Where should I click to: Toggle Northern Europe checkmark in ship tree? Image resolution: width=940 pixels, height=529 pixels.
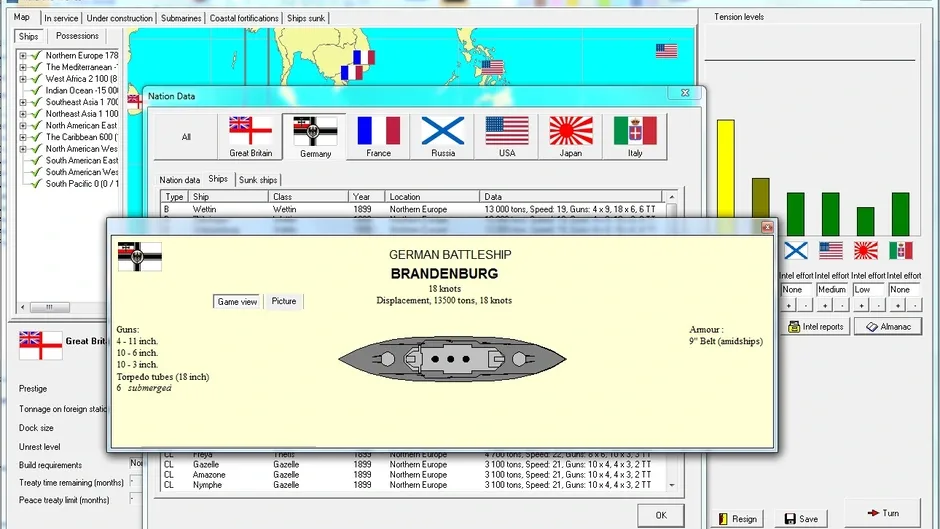pyautogui.click(x=35, y=55)
